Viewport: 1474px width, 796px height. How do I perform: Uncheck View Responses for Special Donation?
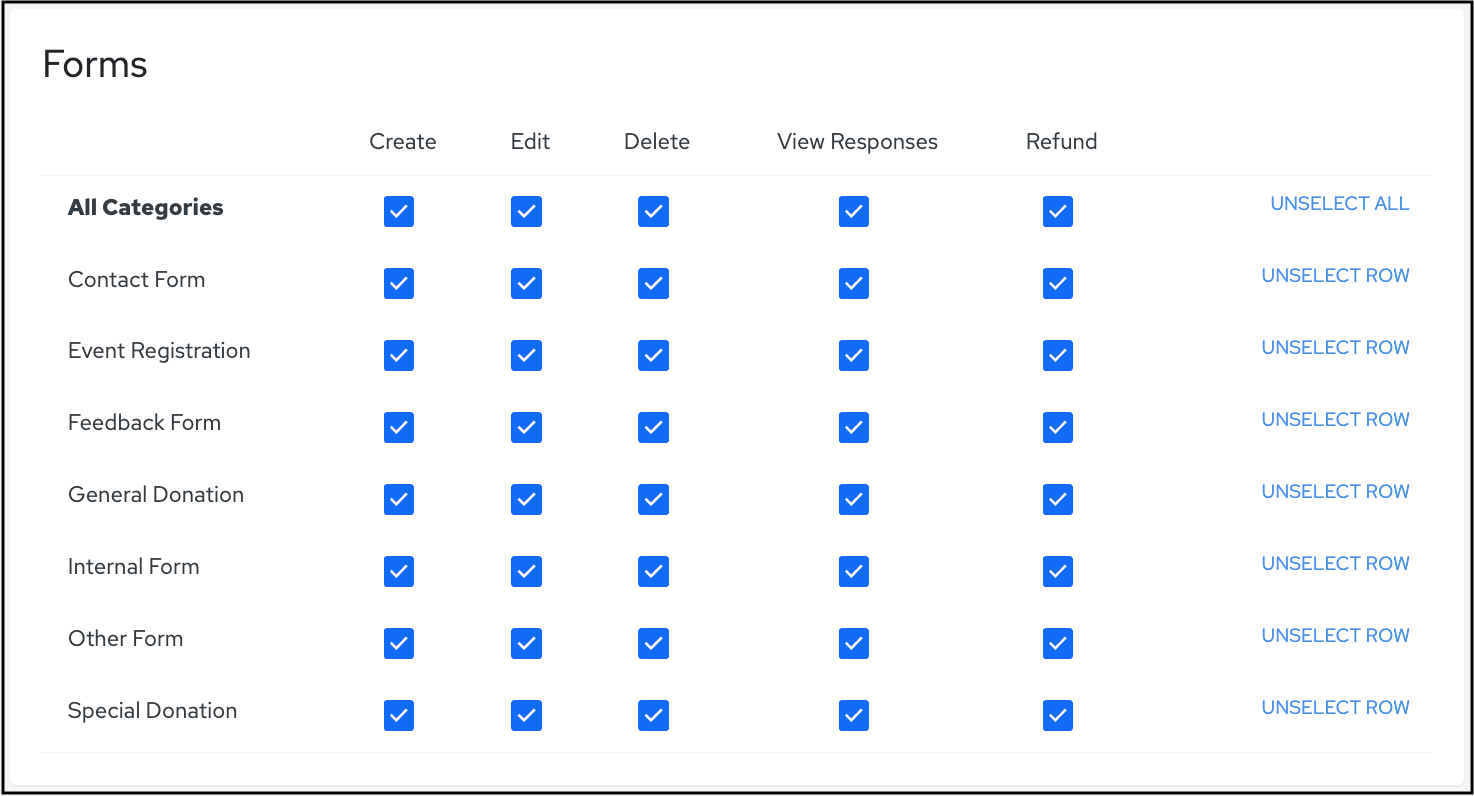pyautogui.click(x=854, y=716)
